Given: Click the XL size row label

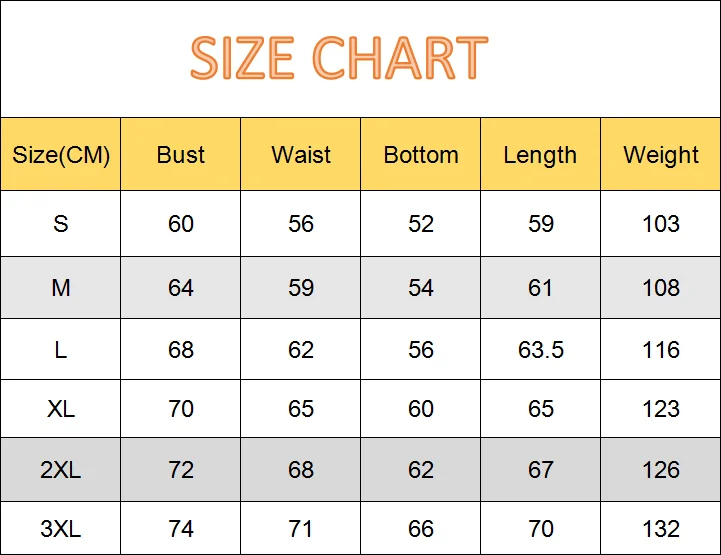Looking at the screenshot, I should click(x=61, y=409).
